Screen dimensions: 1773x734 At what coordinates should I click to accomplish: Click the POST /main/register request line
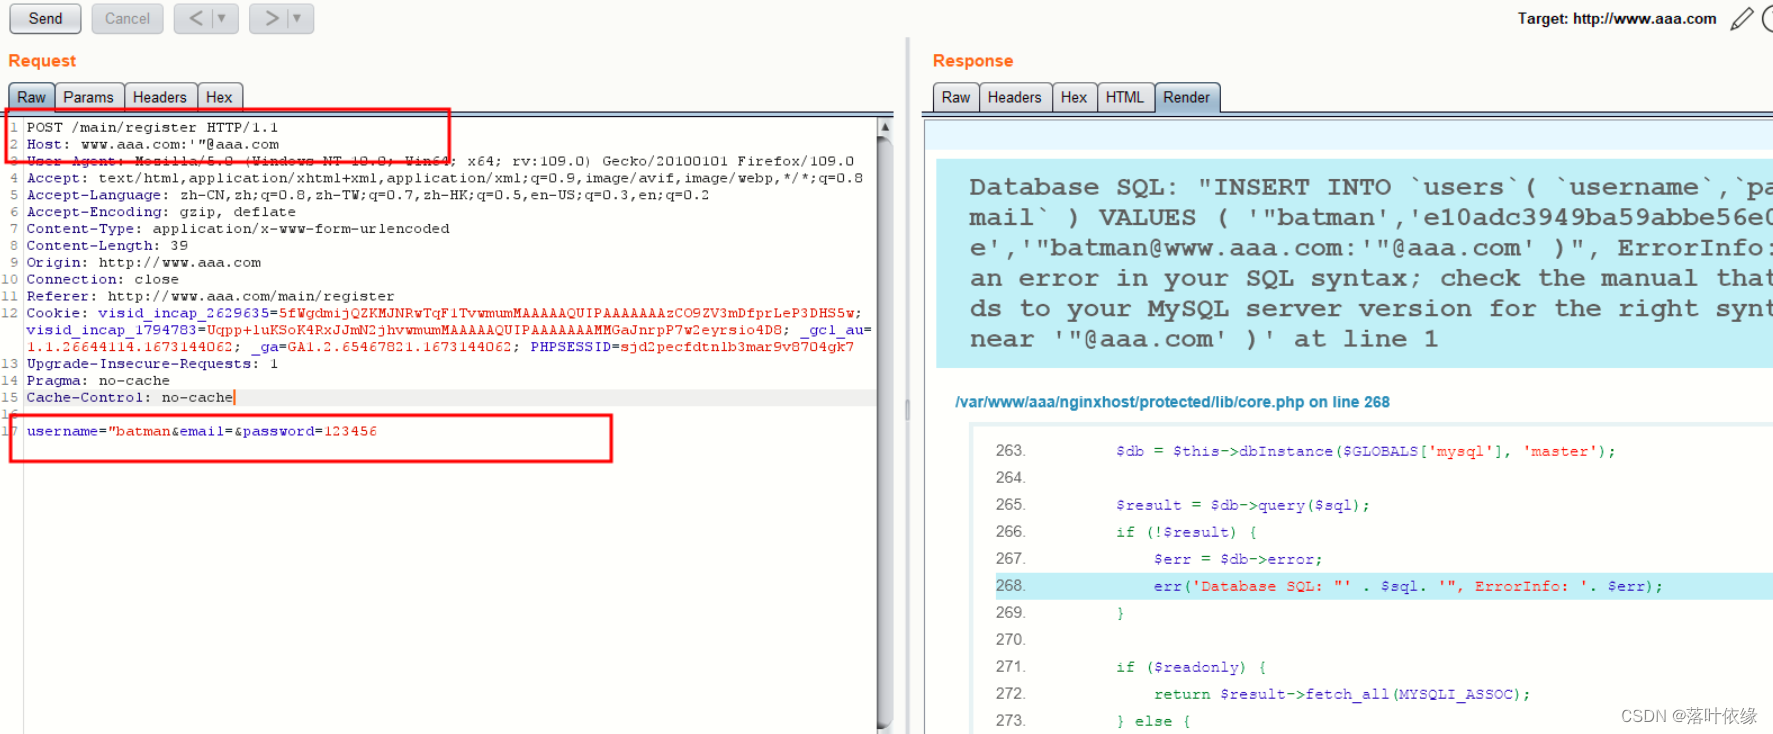152,127
